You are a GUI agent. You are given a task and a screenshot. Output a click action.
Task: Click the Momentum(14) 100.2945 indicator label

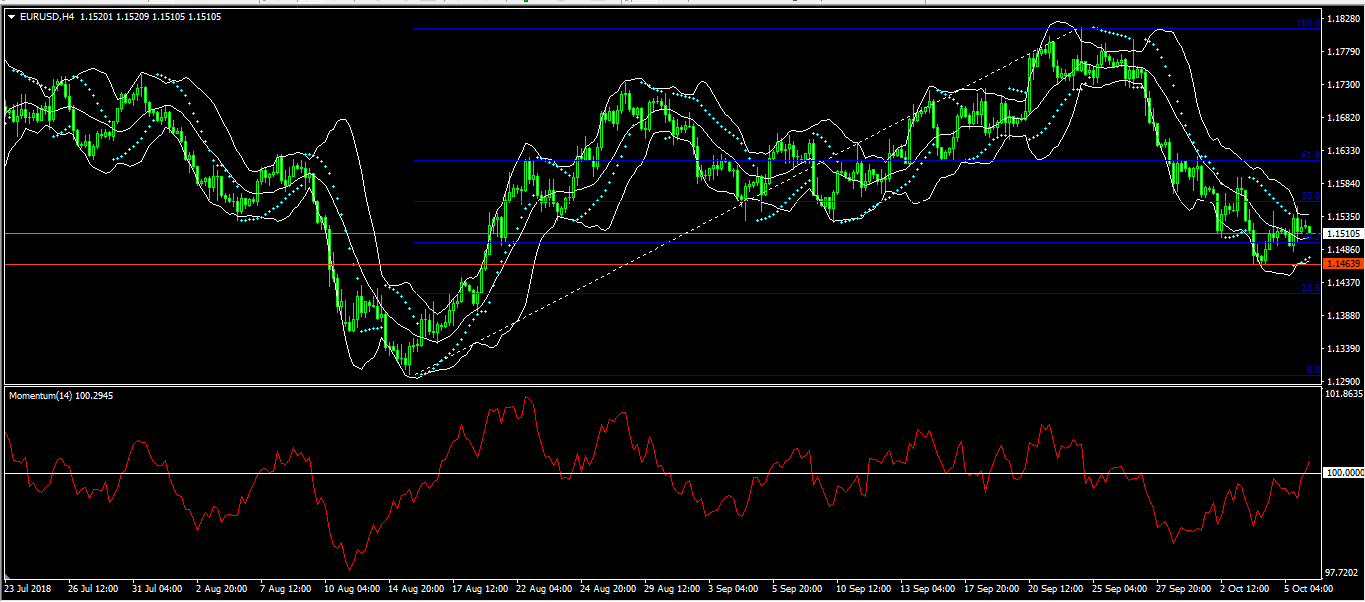pos(59,396)
